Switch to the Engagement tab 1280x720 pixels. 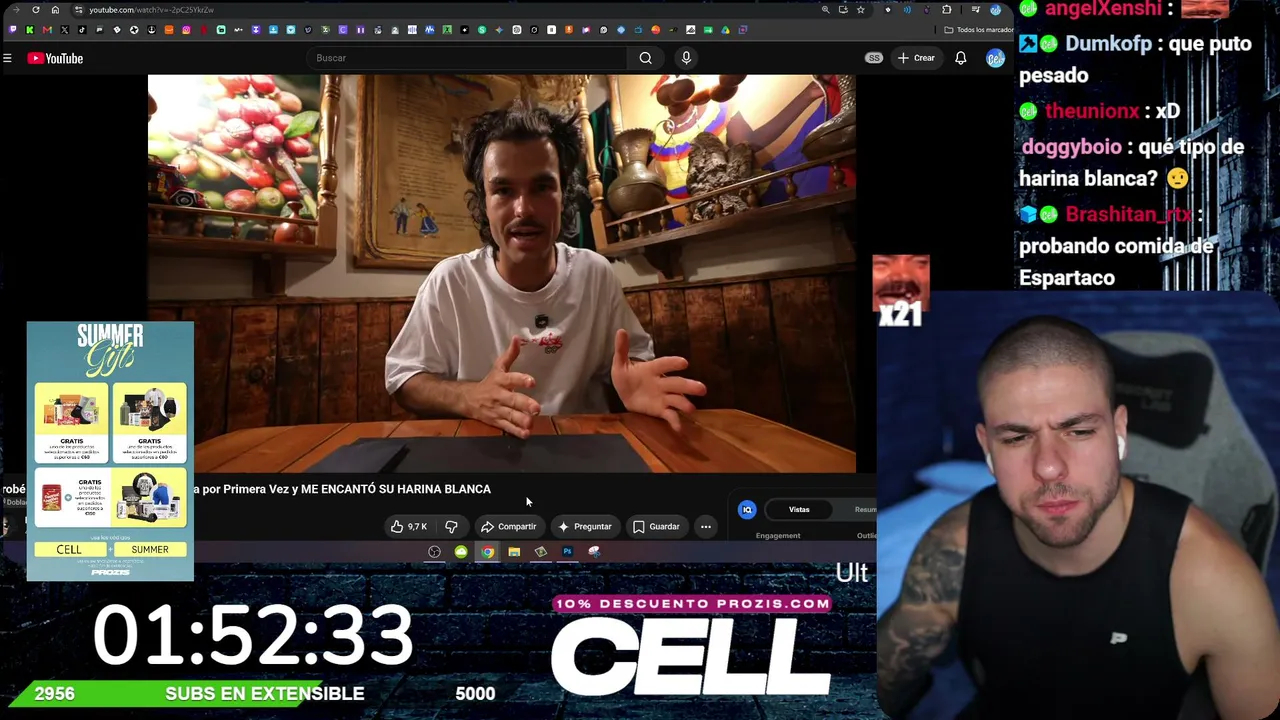click(778, 536)
